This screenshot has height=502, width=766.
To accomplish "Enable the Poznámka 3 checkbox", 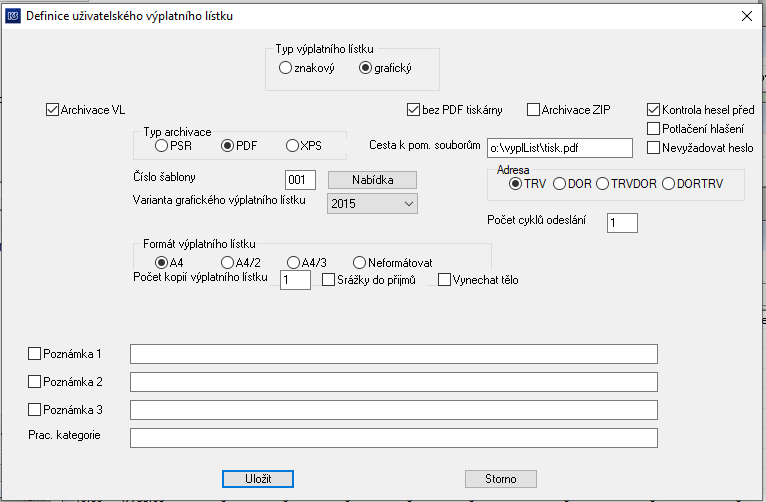I will point(34,409).
